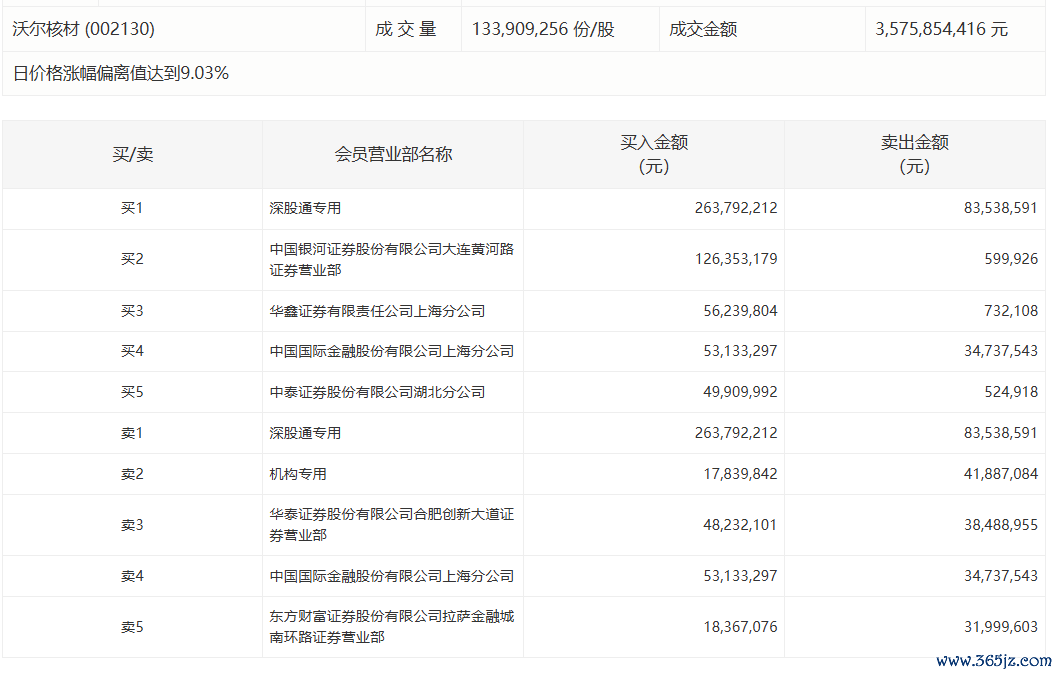The width and height of the screenshot is (1059, 676).
Task: Click the stock name 沃尔核材 (002130)
Action: click(x=83, y=29)
